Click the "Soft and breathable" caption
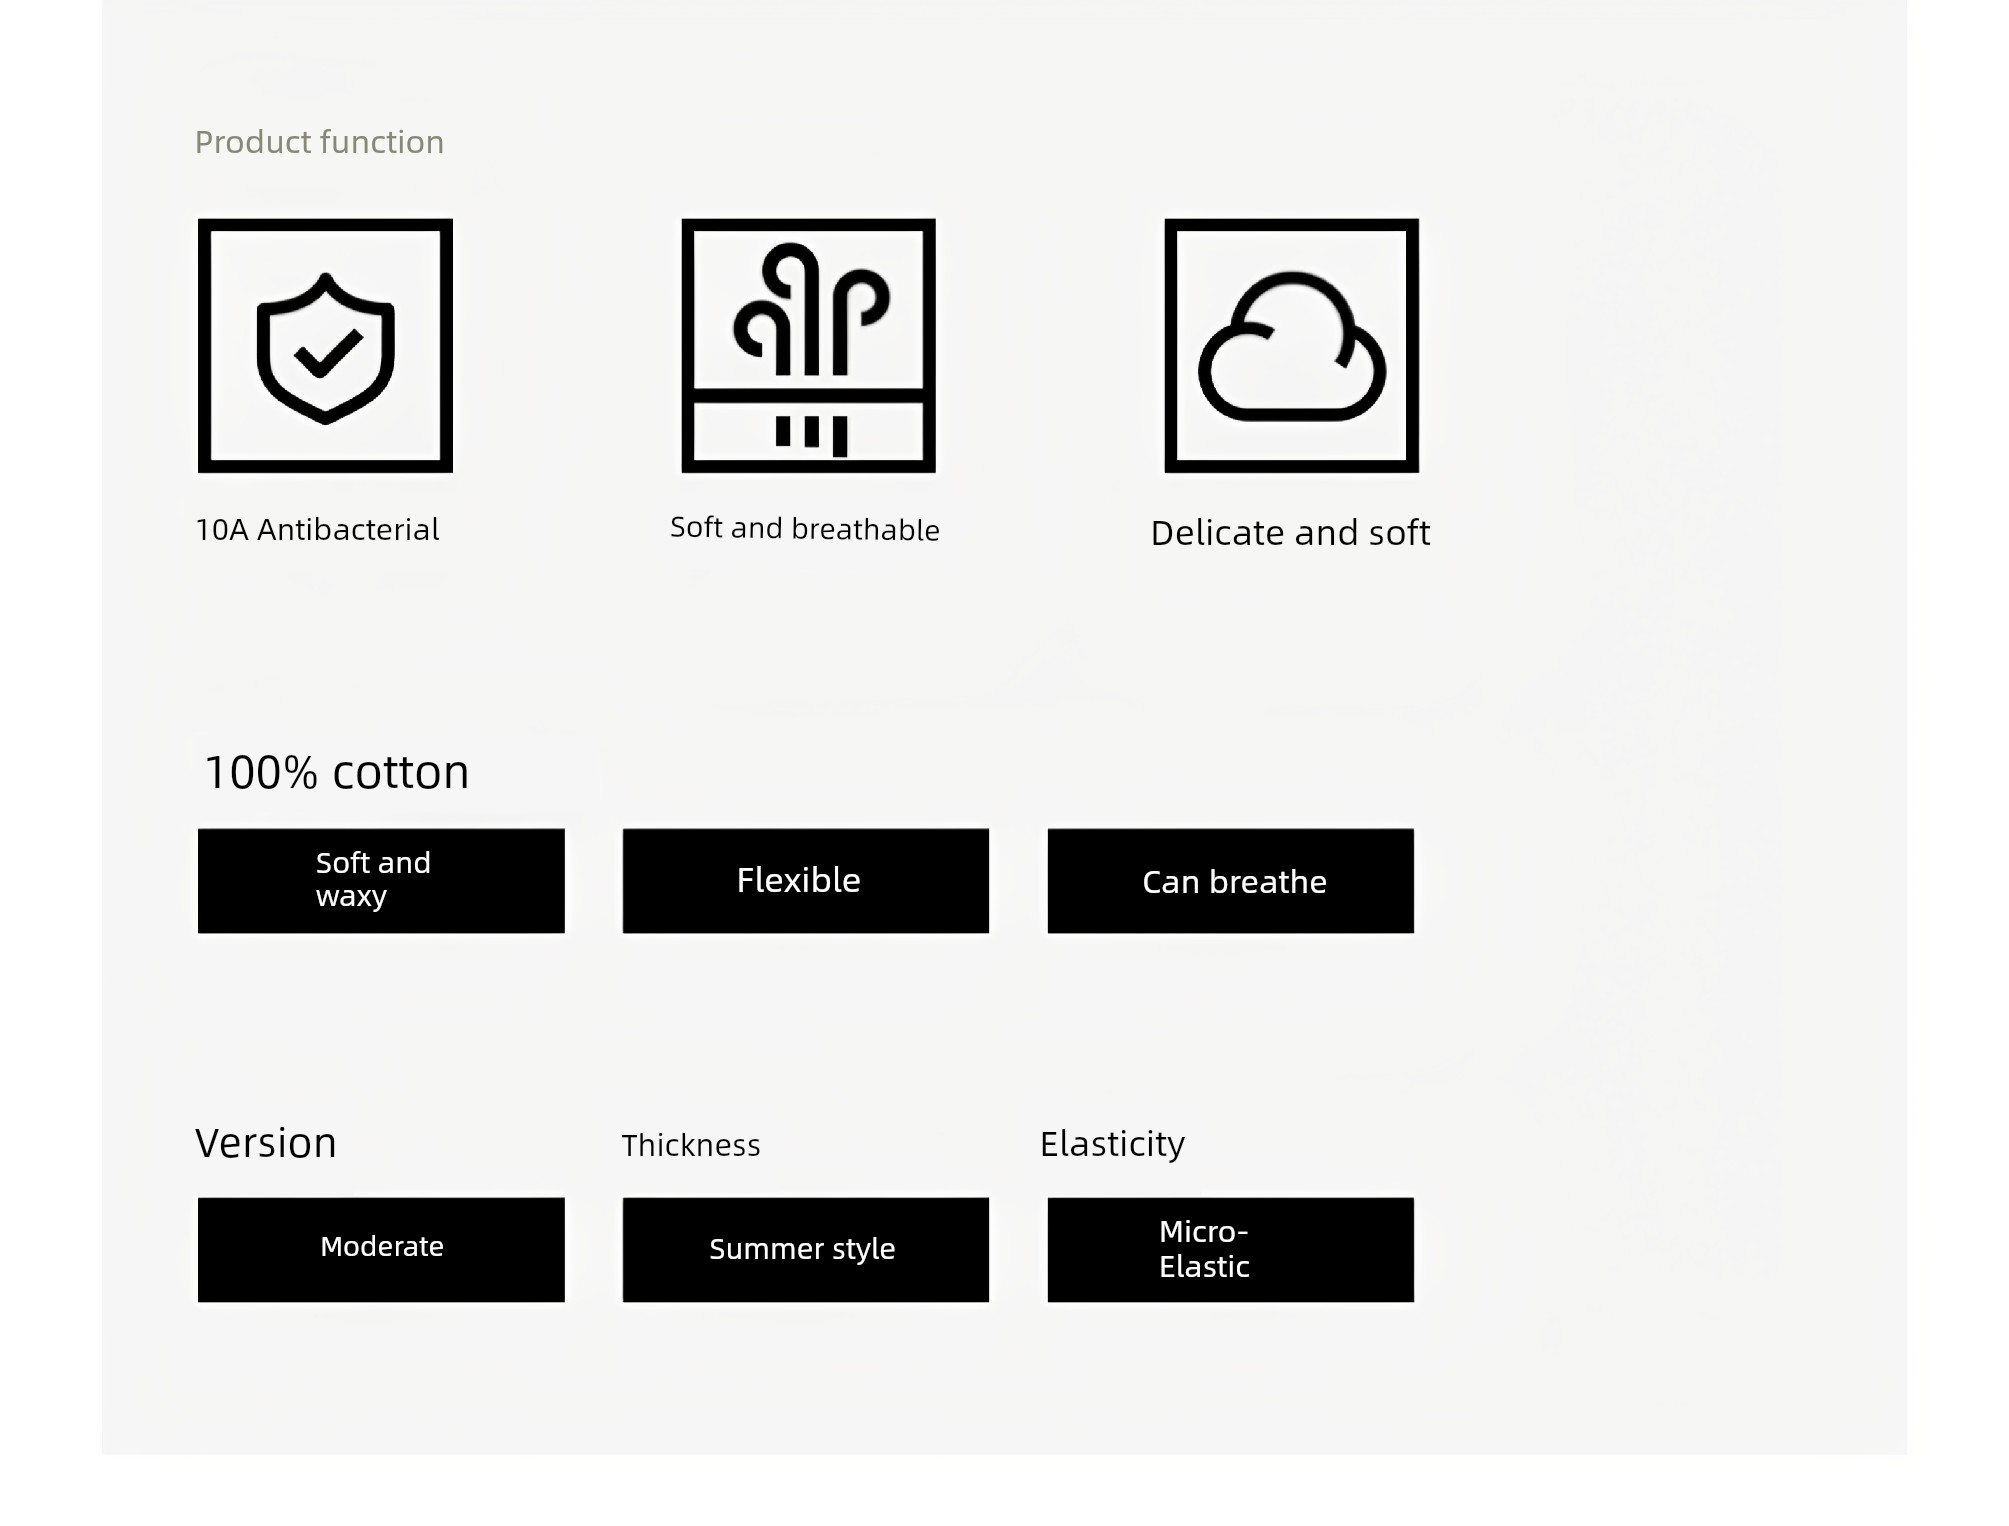Image resolution: width=2009 pixels, height=1526 pixels. (x=805, y=528)
